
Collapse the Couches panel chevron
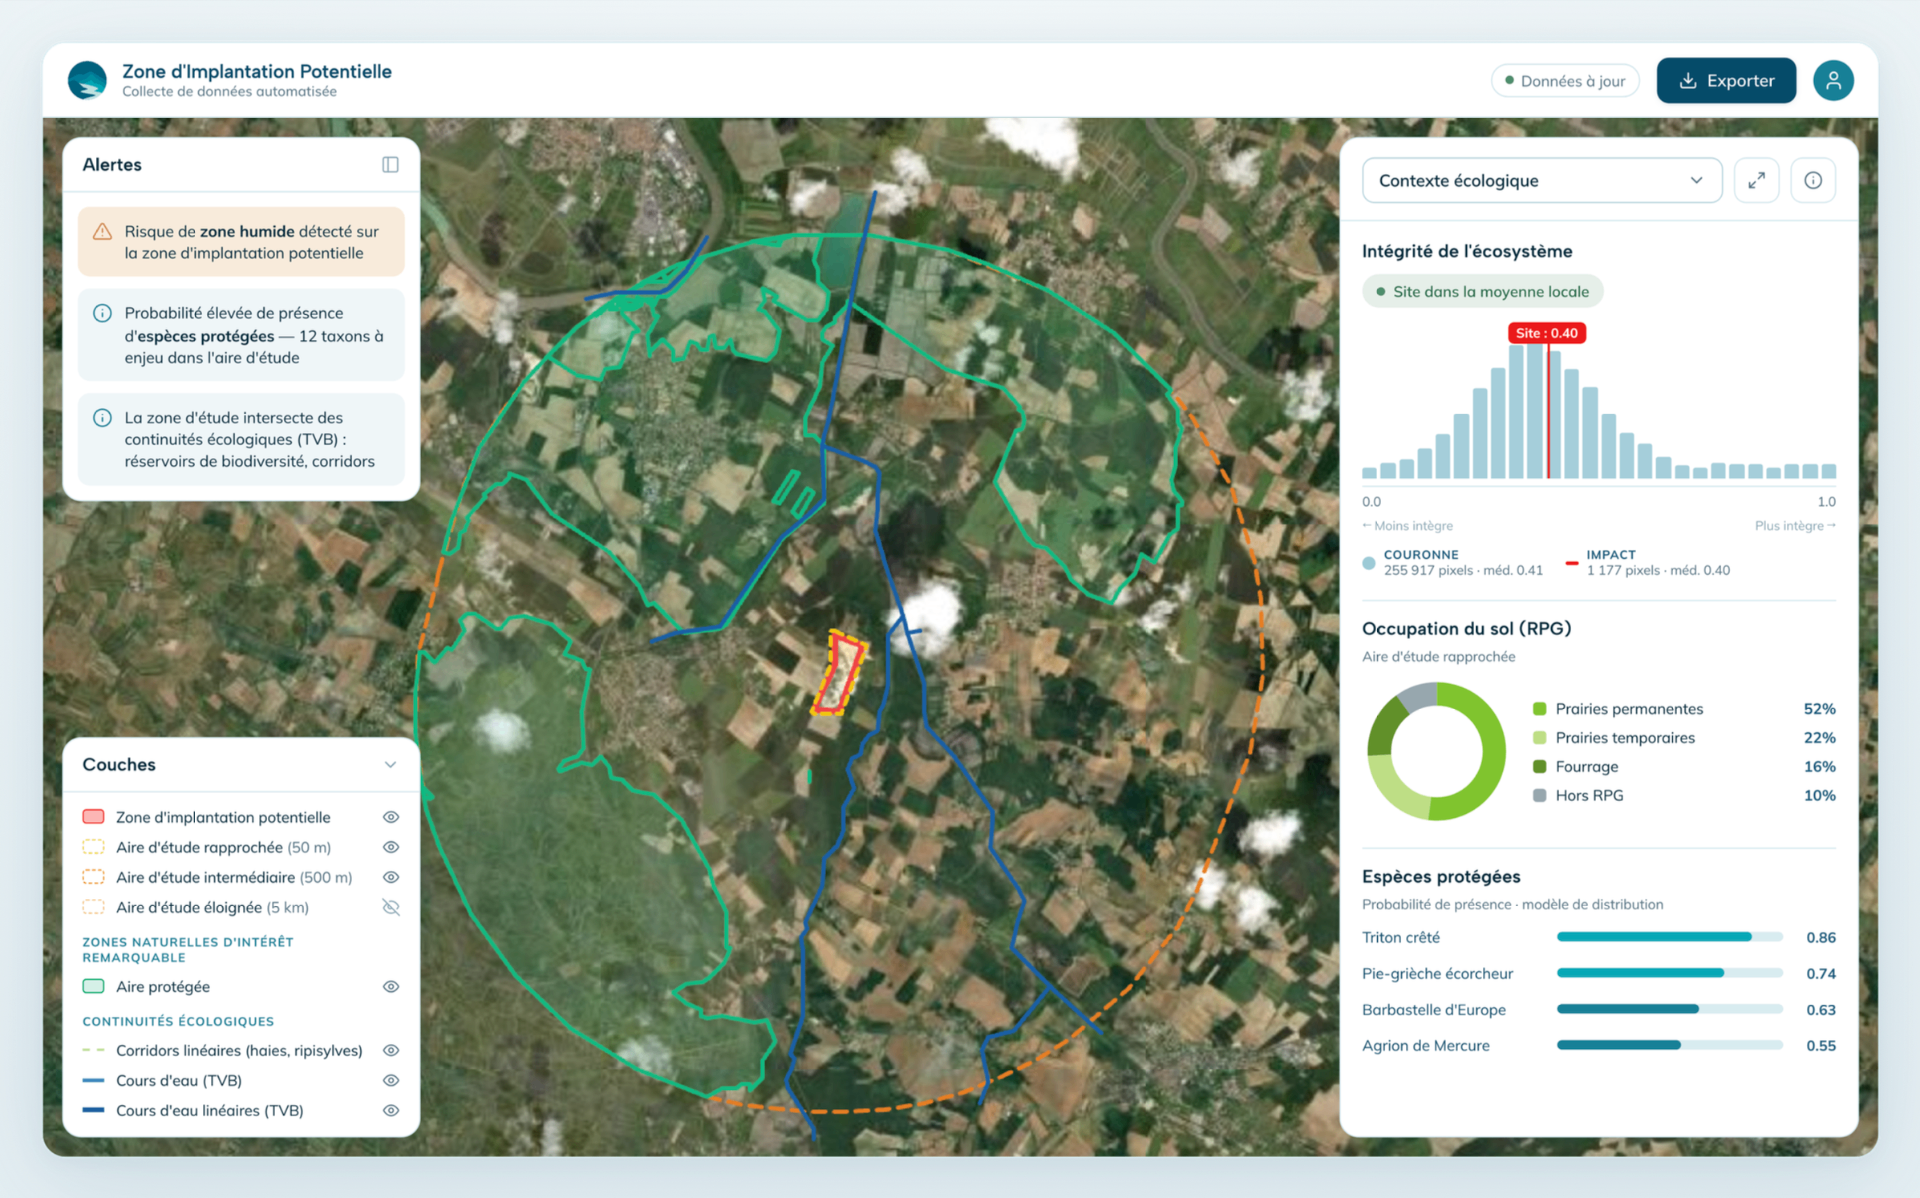click(390, 764)
